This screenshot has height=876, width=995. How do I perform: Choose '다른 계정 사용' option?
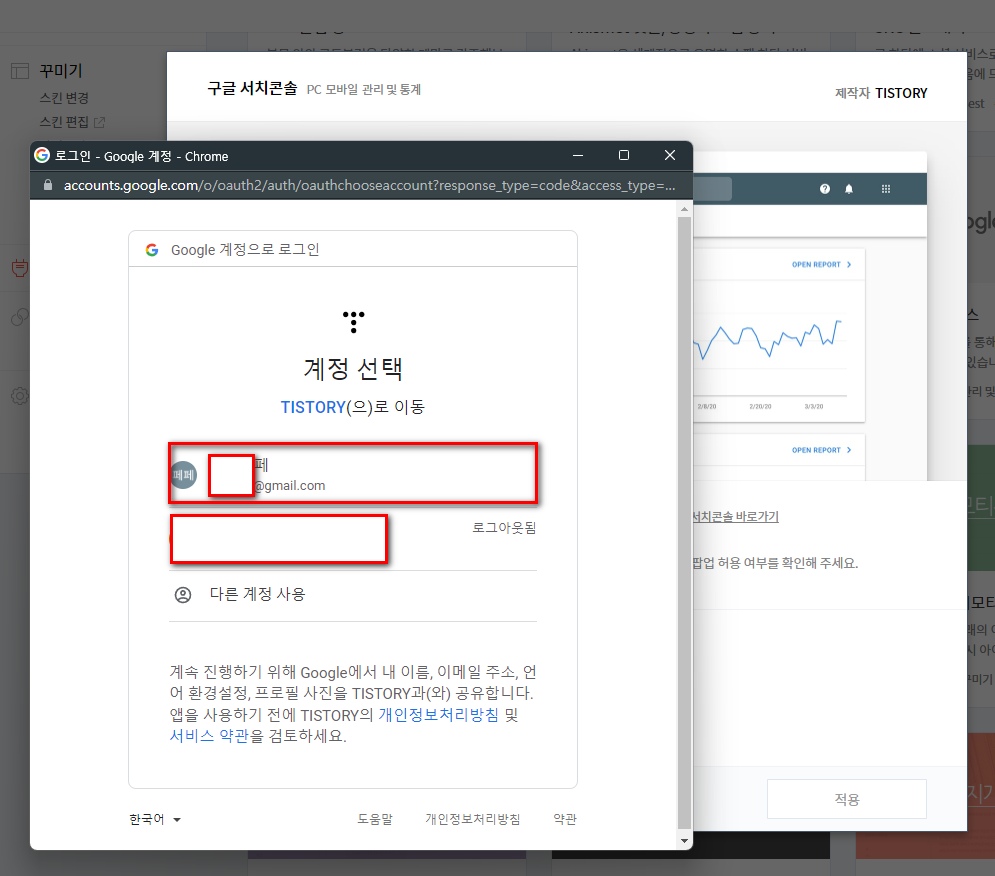(x=353, y=595)
